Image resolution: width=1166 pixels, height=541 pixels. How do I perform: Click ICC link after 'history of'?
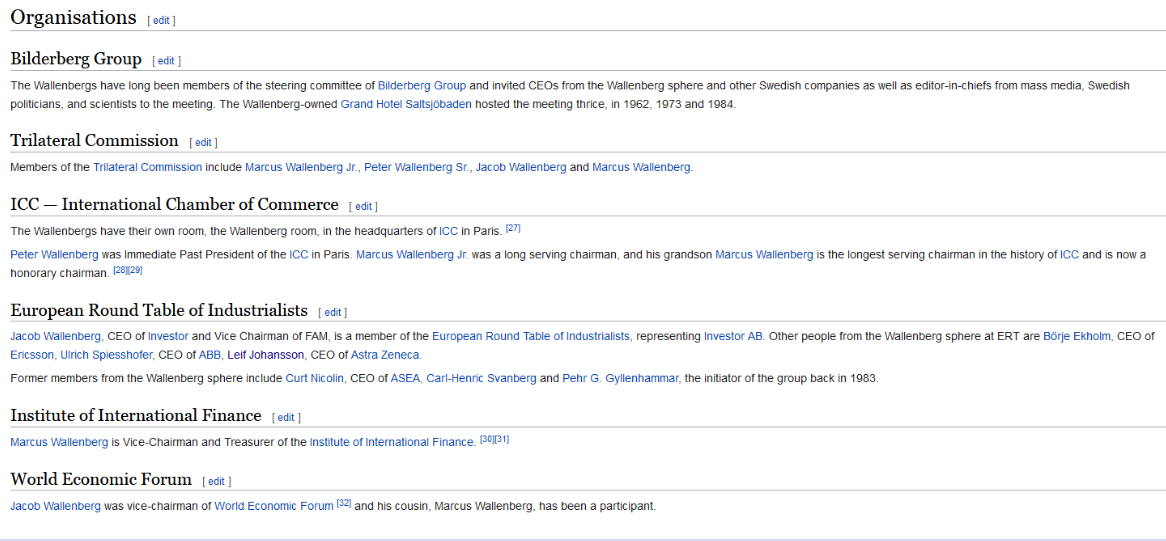coord(1069,255)
